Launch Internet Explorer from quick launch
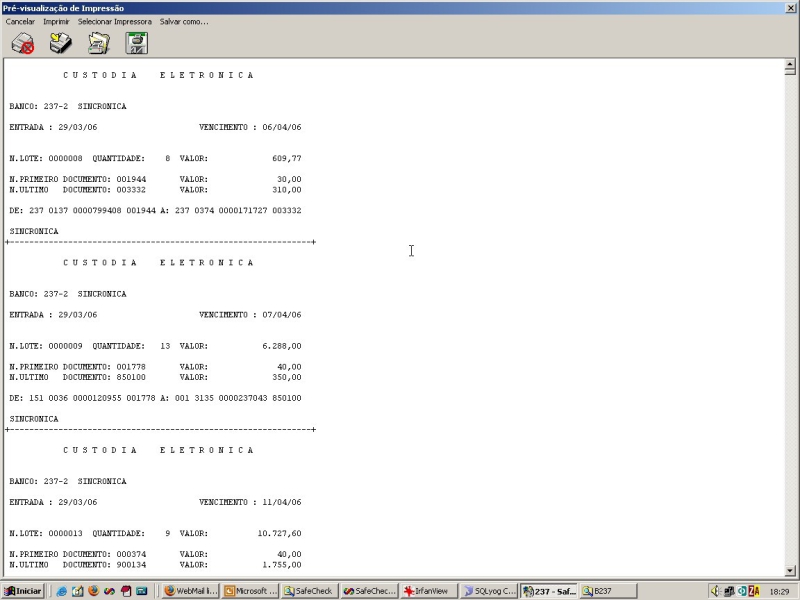Screen dimensions: 800x600 point(61,591)
